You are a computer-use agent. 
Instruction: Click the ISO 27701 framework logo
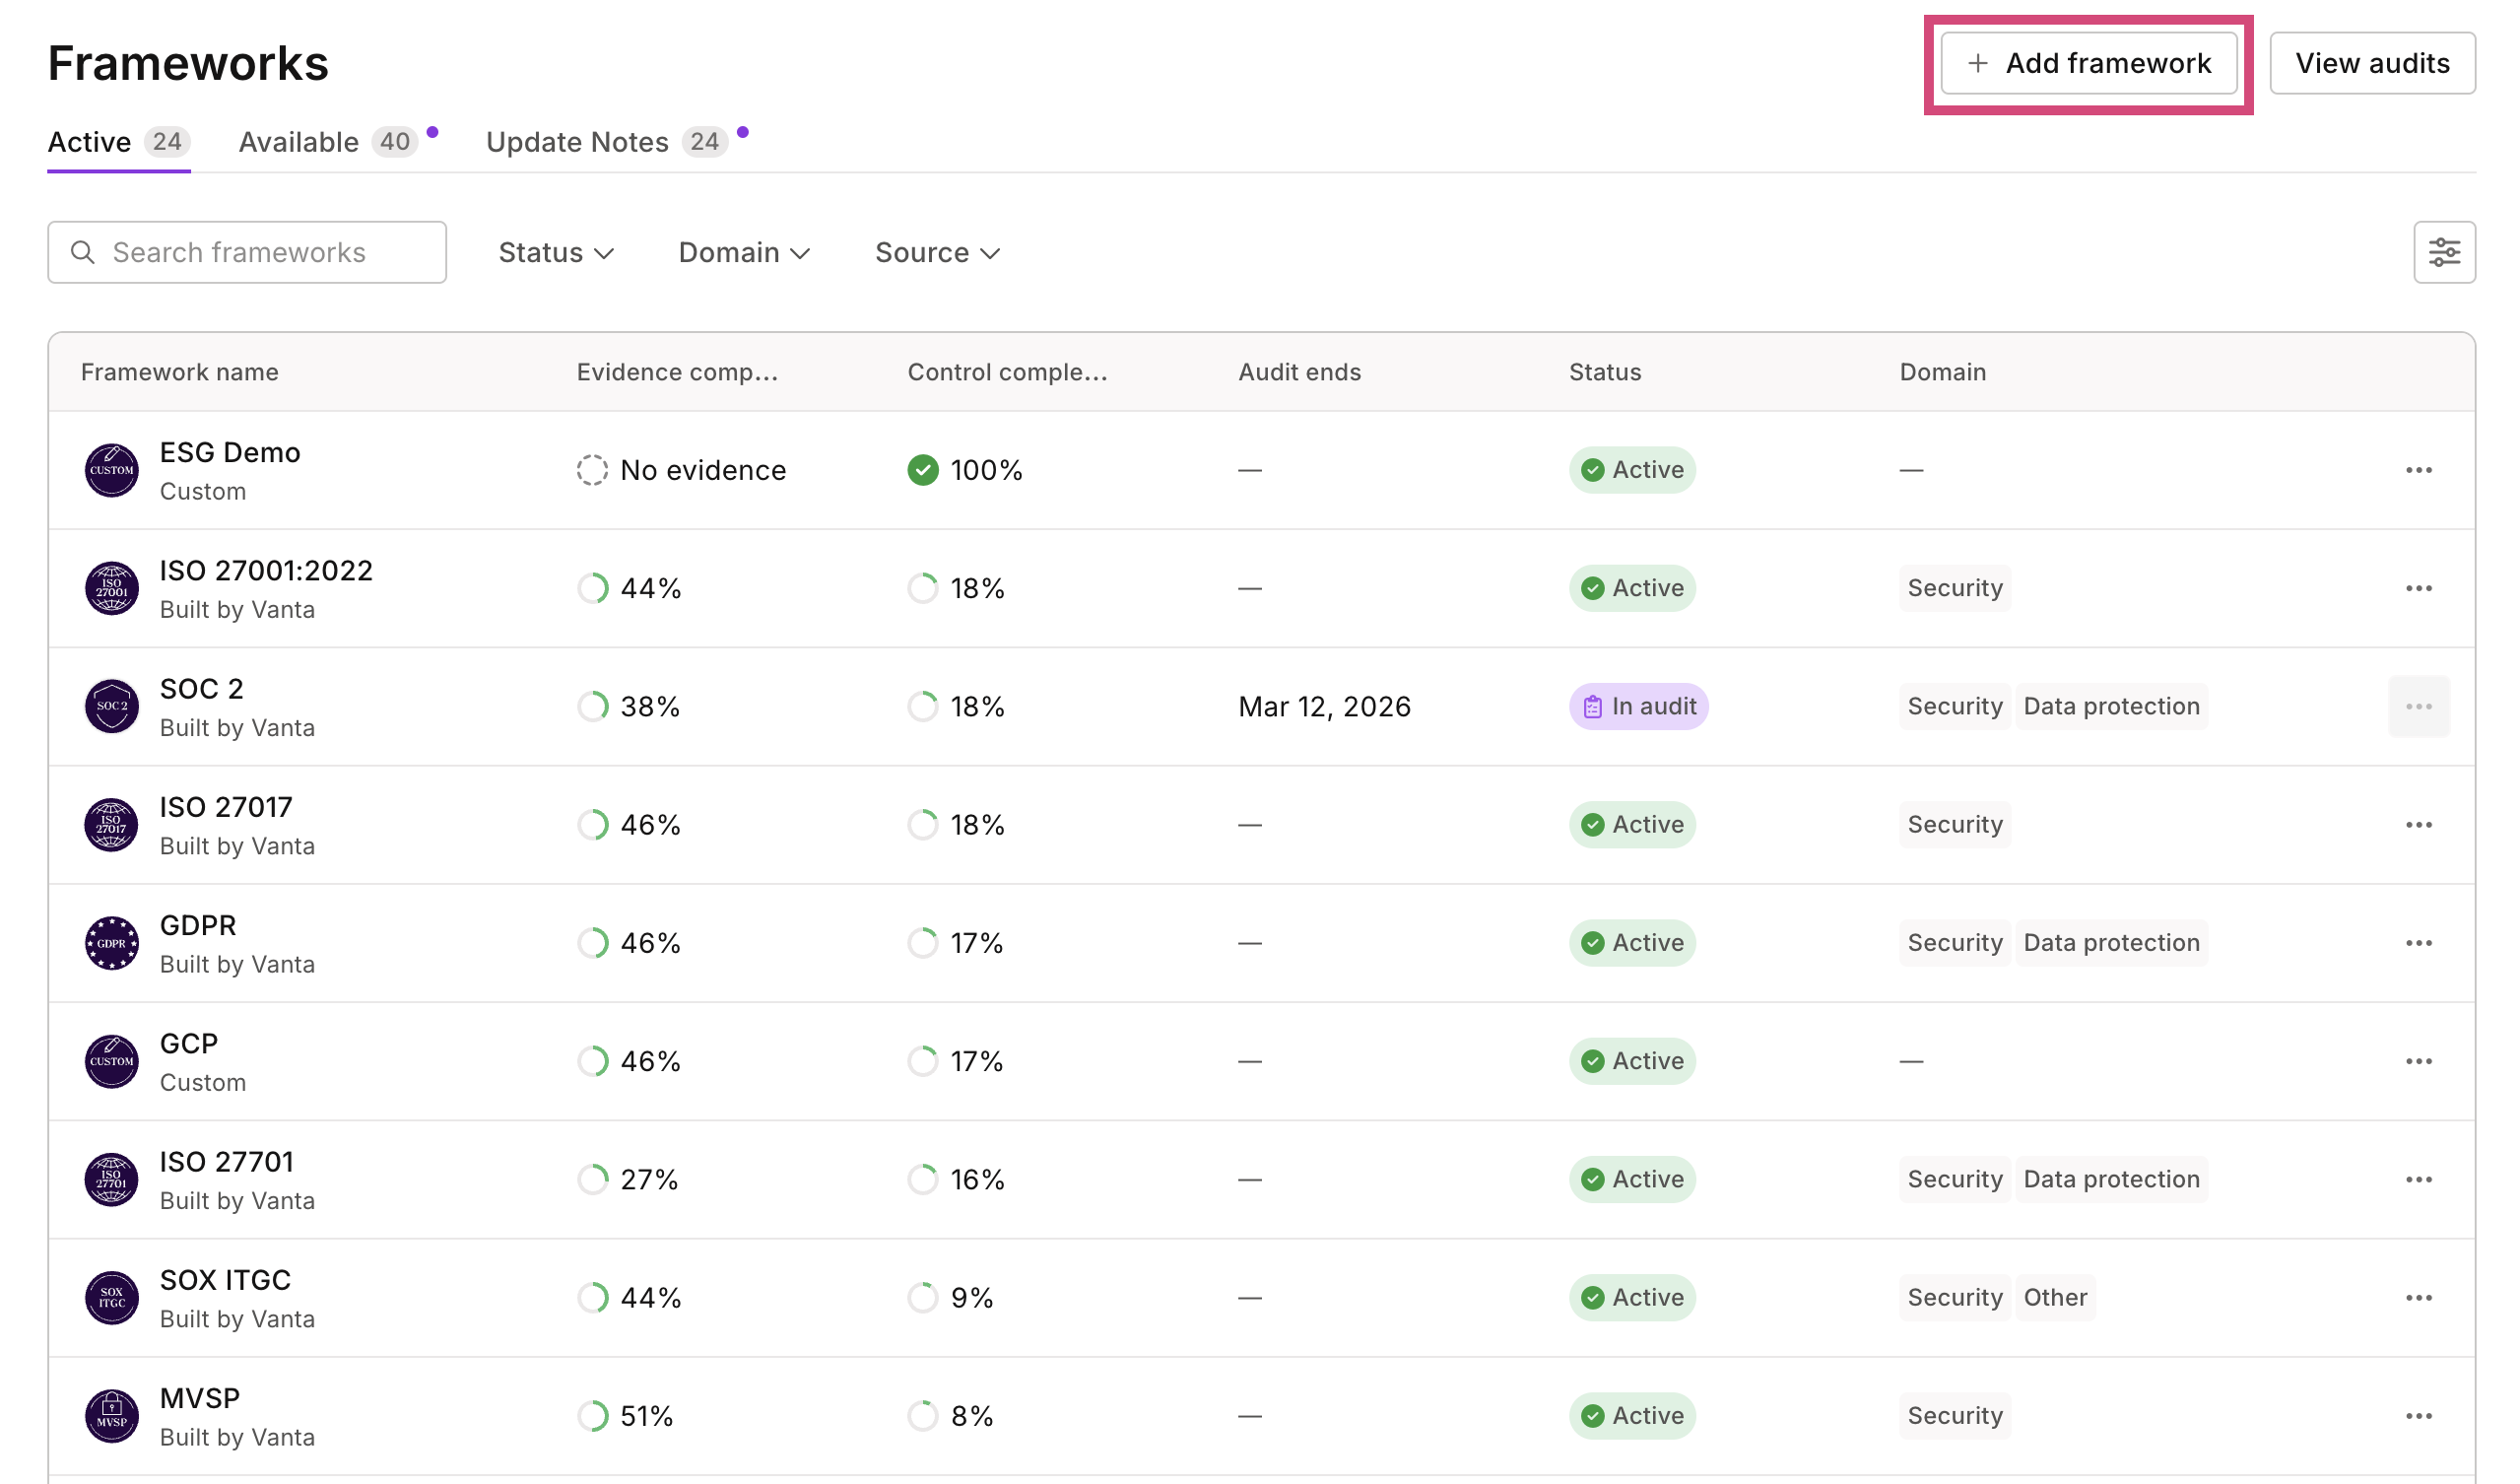pos(111,1179)
